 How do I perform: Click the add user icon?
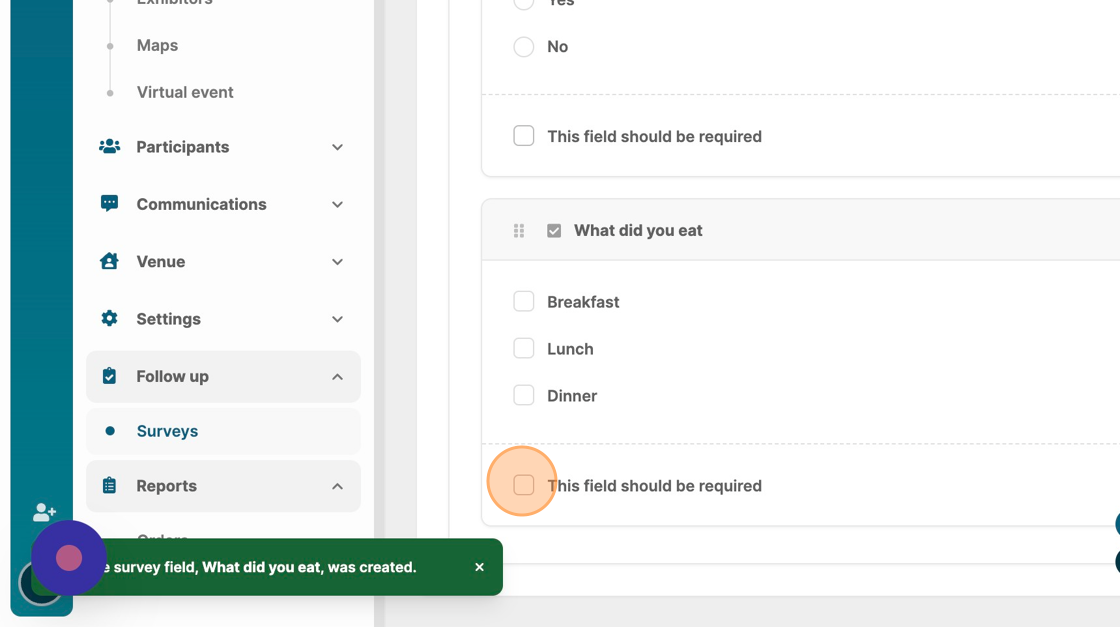point(44,513)
